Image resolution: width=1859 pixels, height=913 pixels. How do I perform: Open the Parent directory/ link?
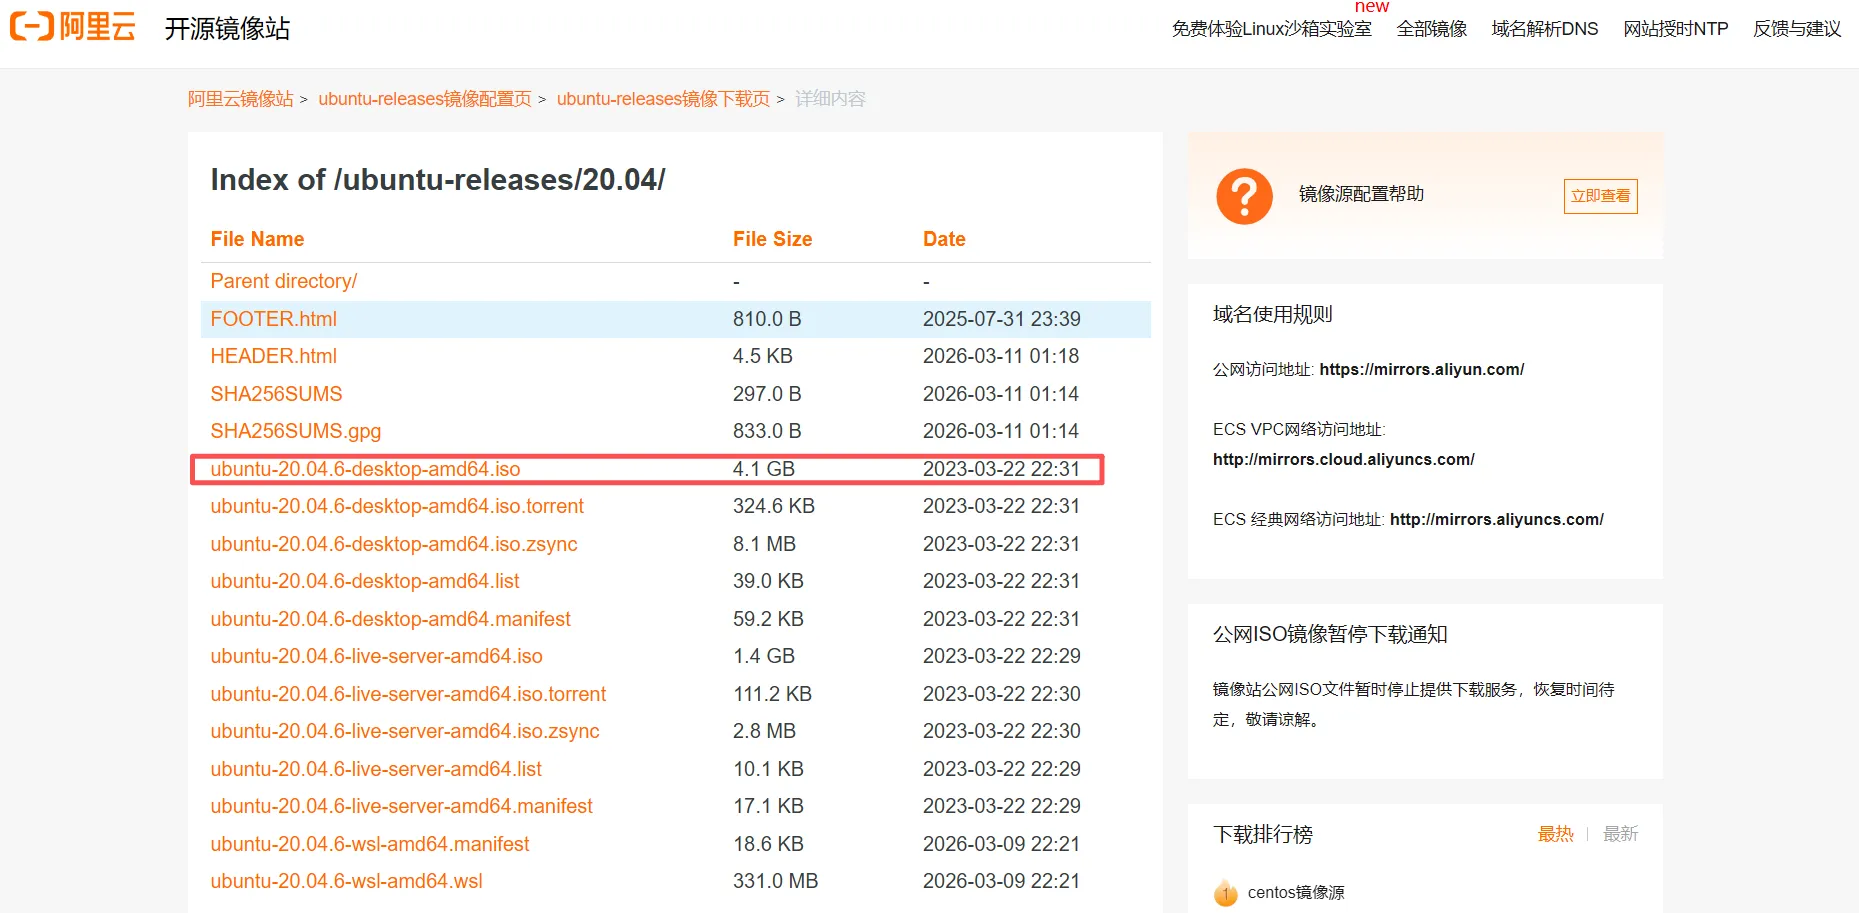tap(283, 281)
